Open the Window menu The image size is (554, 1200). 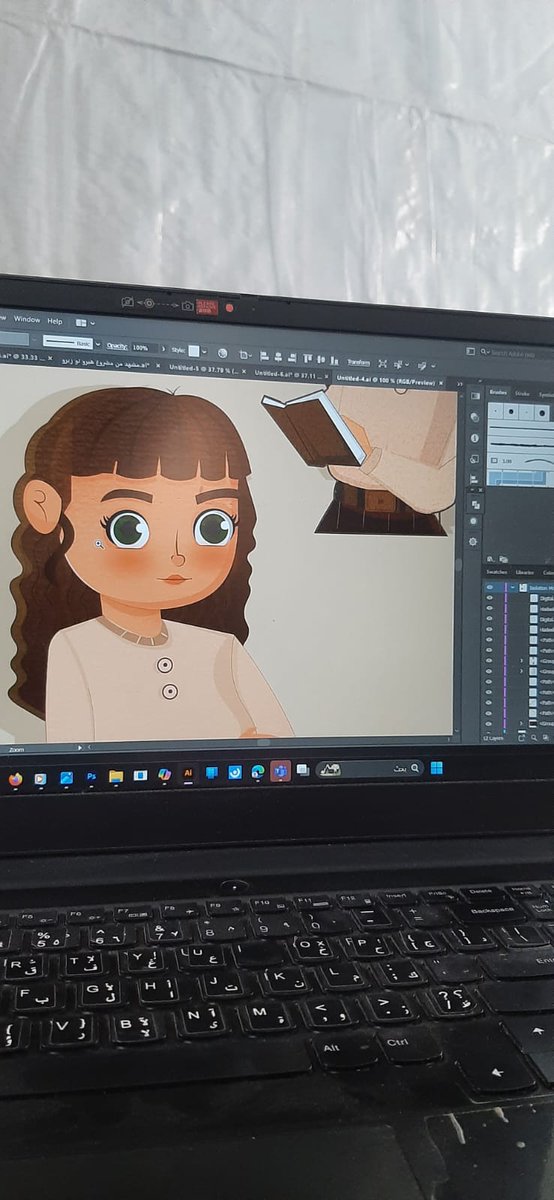27,320
